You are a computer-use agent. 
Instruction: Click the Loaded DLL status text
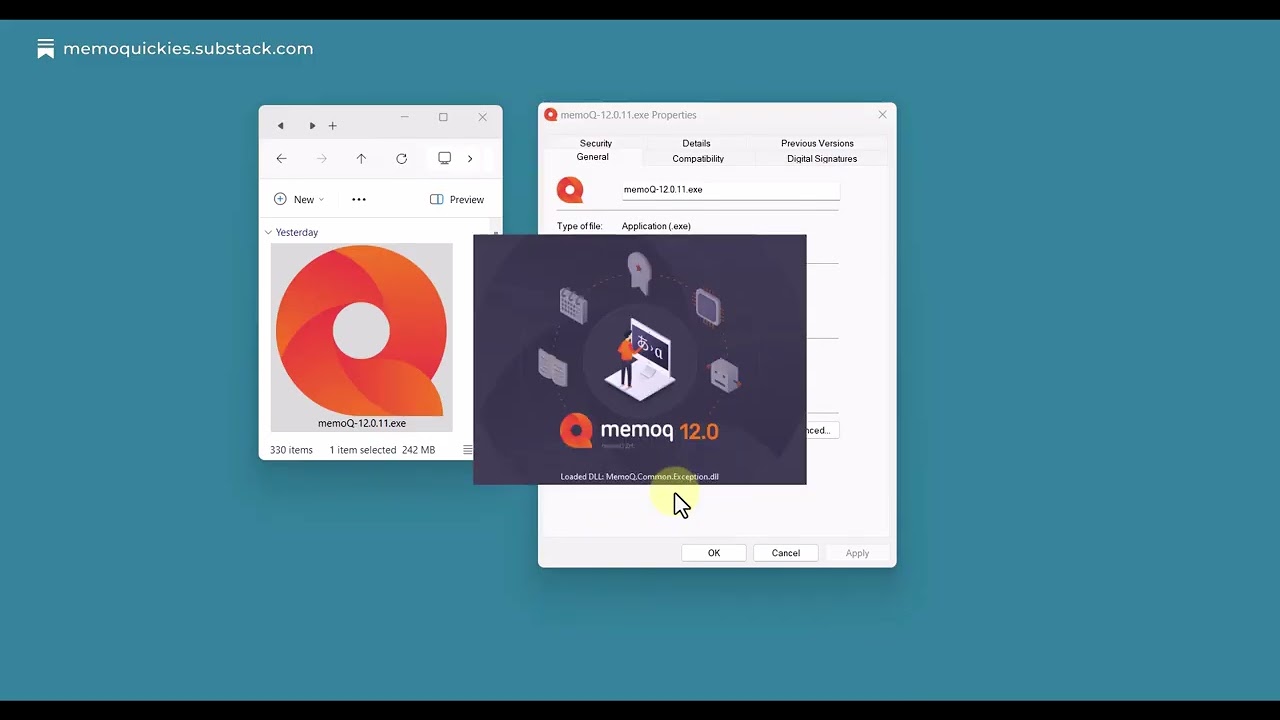point(640,477)
